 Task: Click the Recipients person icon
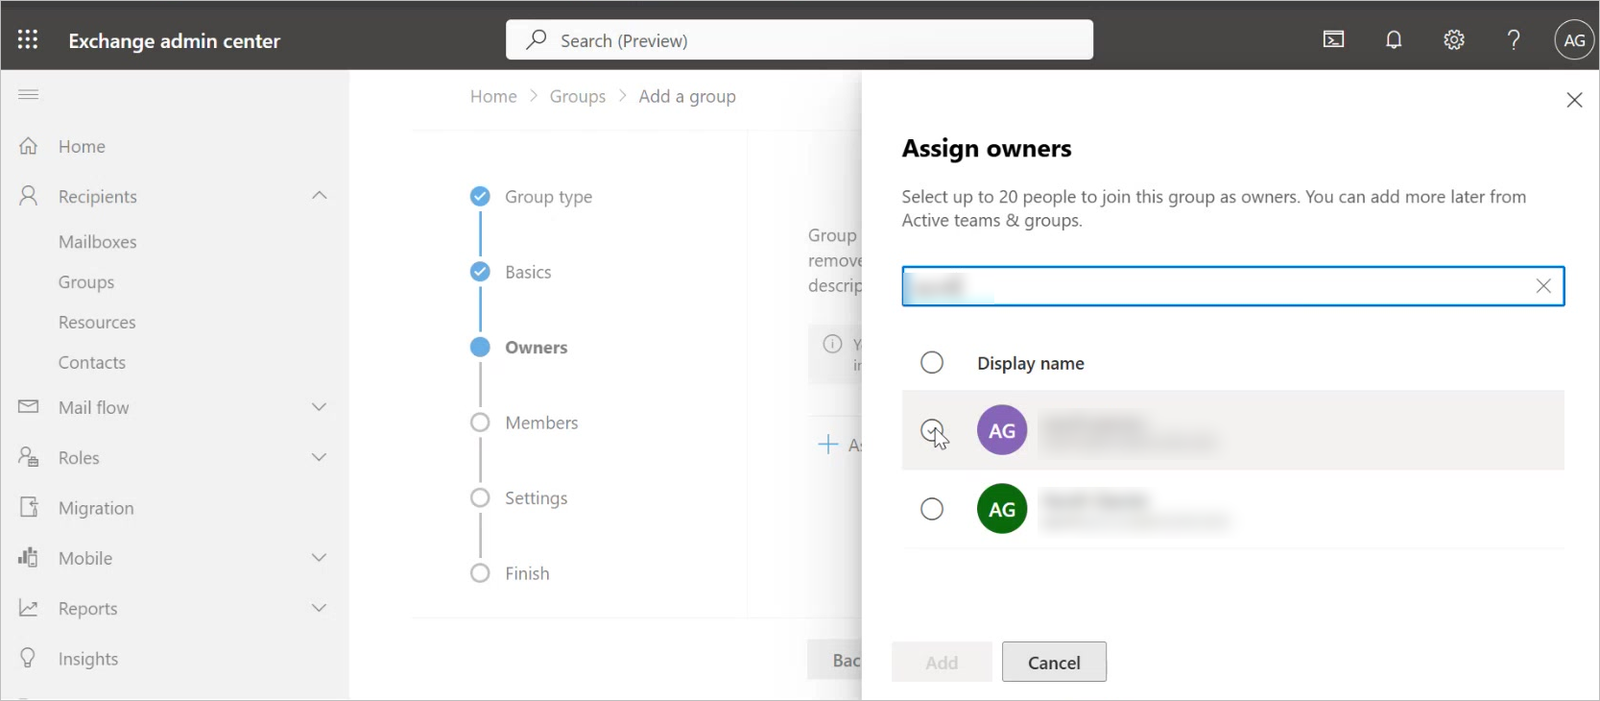[28, 196]
